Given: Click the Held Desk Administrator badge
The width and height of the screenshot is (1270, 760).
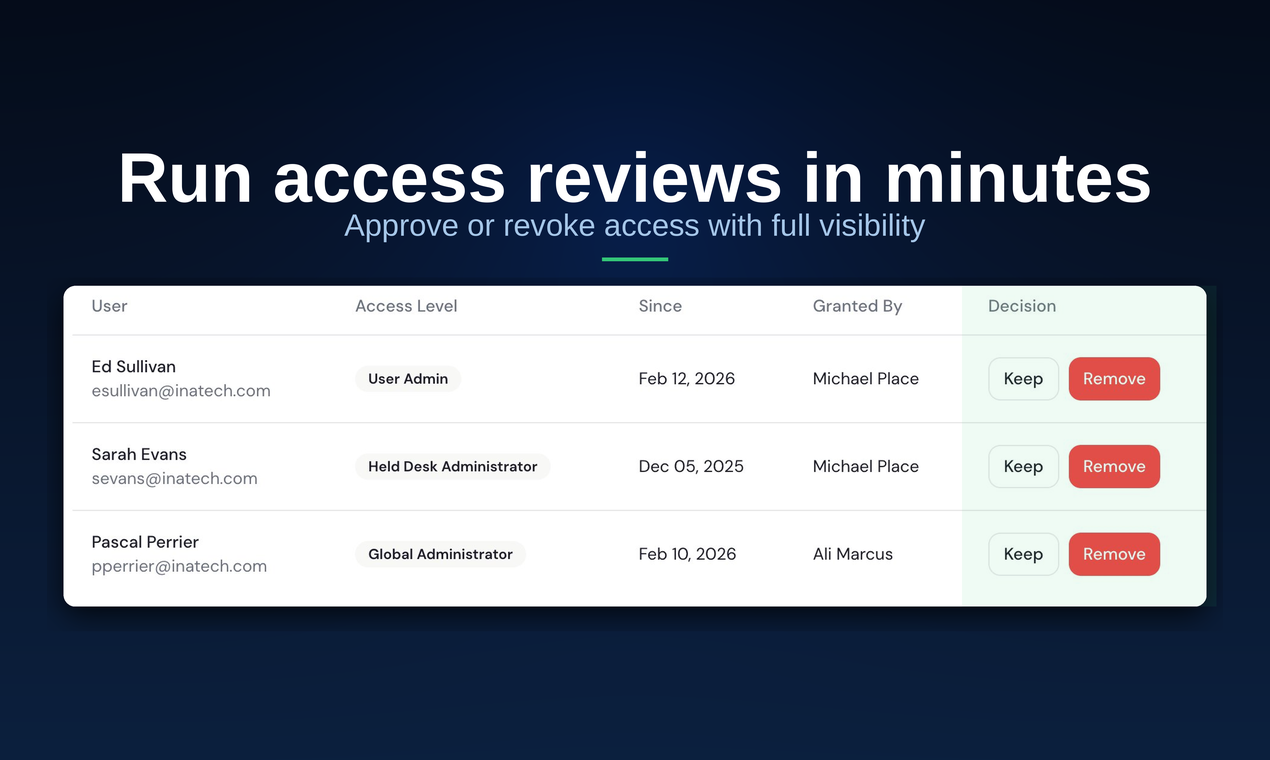Looking at the screenshot, I should point(452,466).
